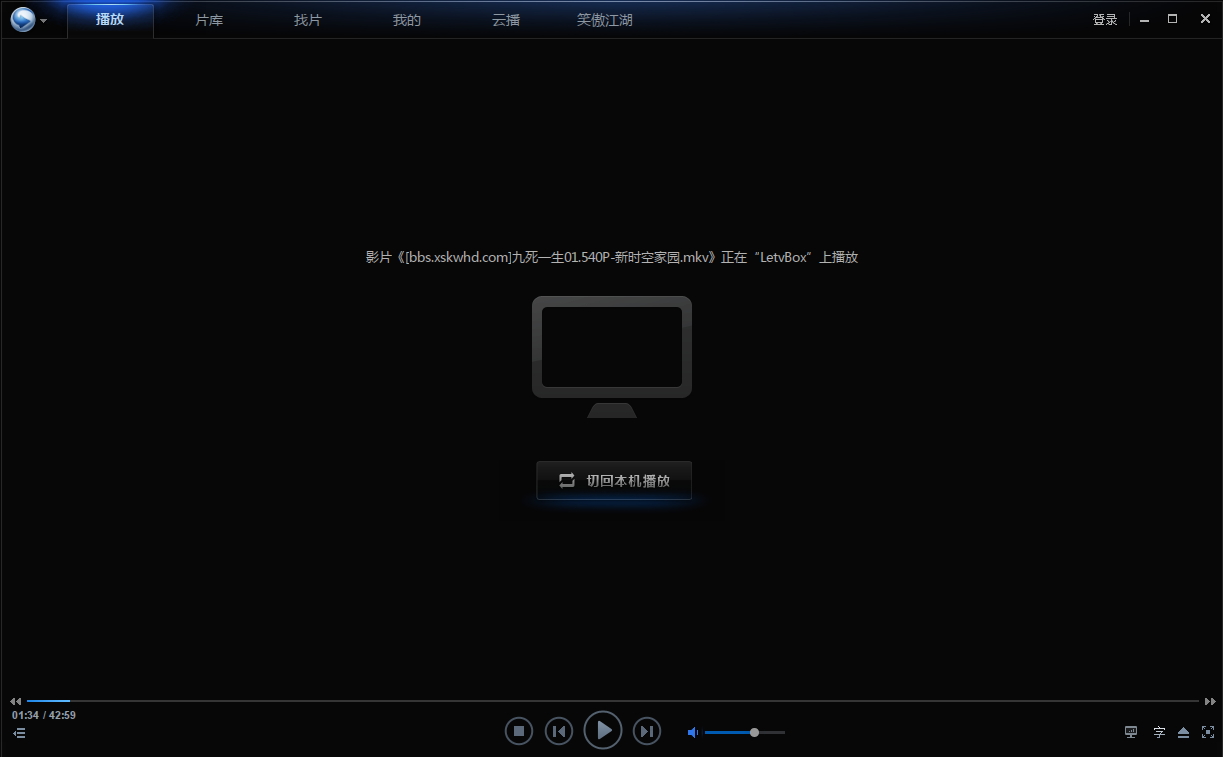Viewport: 1223px width, 757px height.
Task: Fast forward using the double-right arrow icon
Action: [x=1210, y=702]
